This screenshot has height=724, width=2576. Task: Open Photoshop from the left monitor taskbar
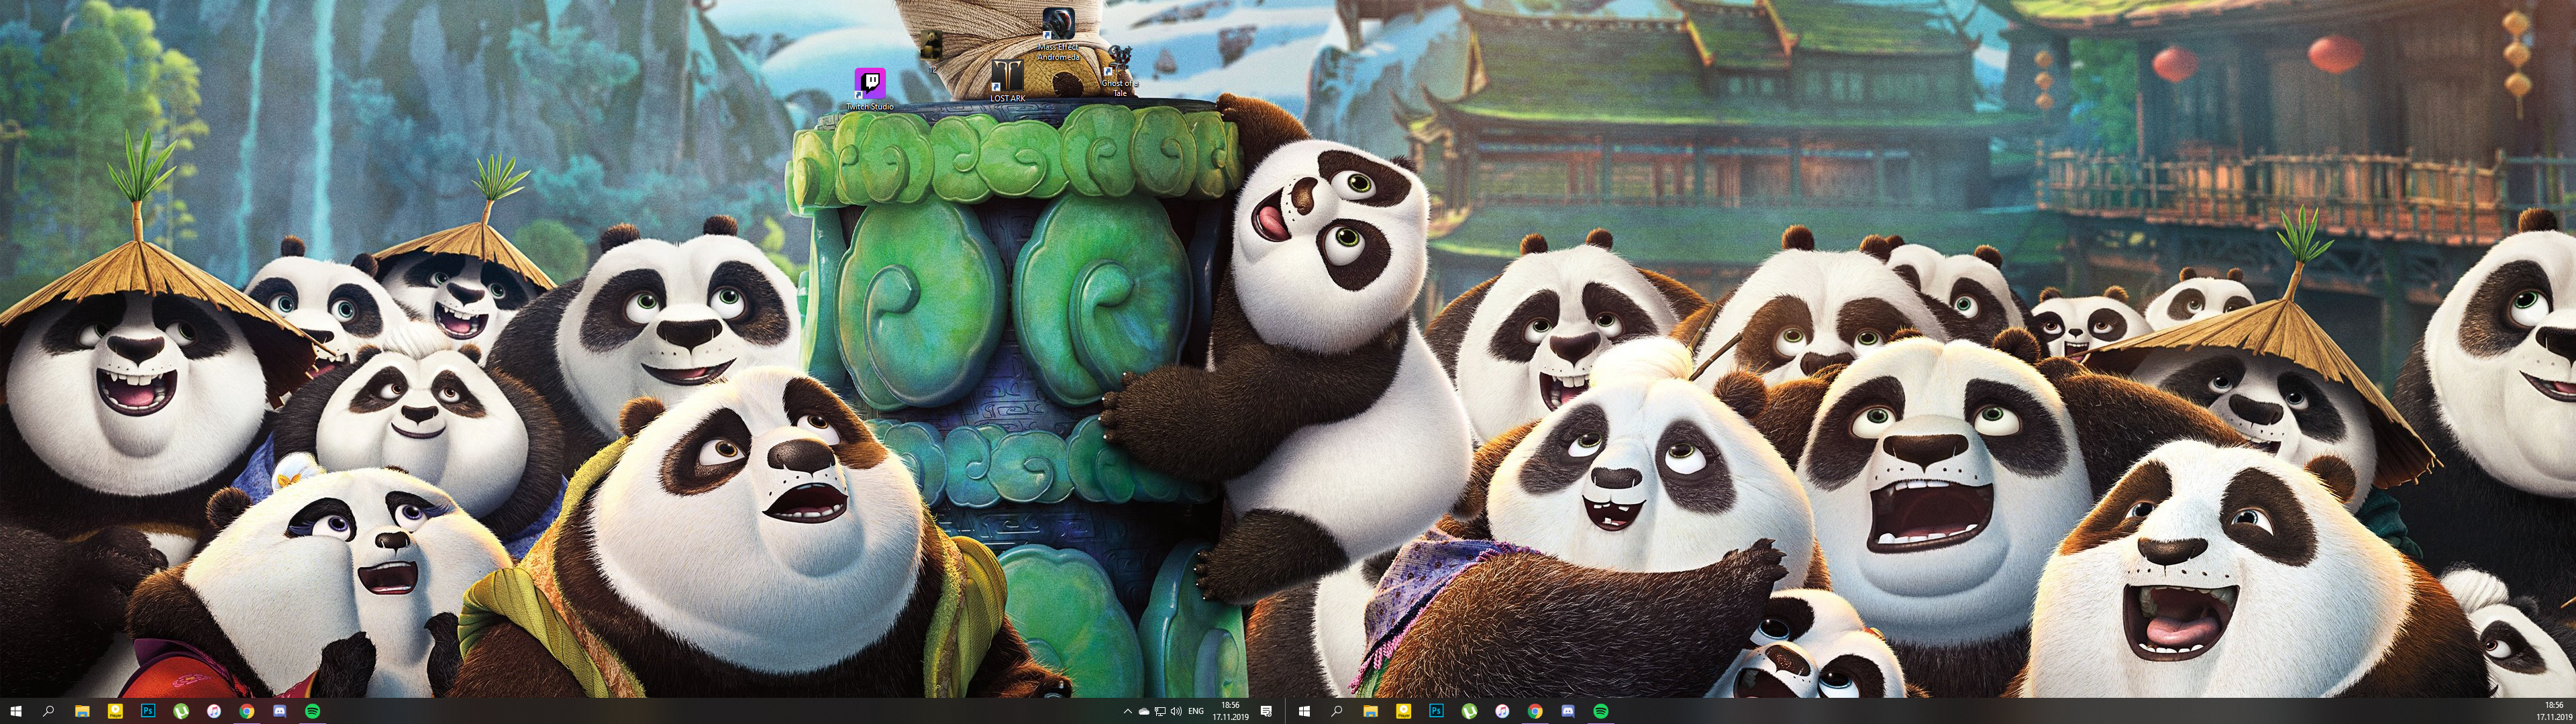(148, 711)
